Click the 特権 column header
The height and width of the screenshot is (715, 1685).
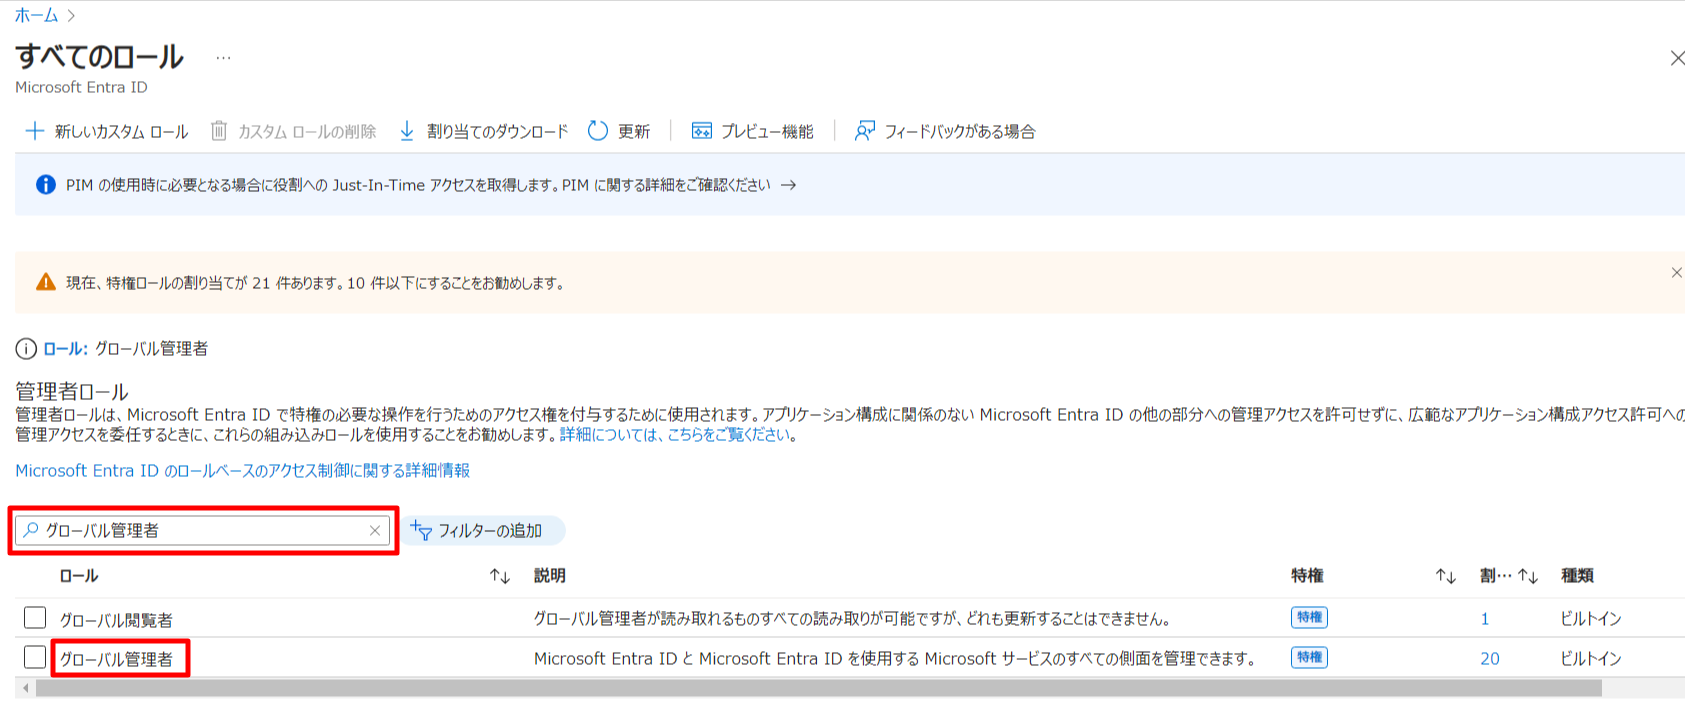pos(1307,576)
